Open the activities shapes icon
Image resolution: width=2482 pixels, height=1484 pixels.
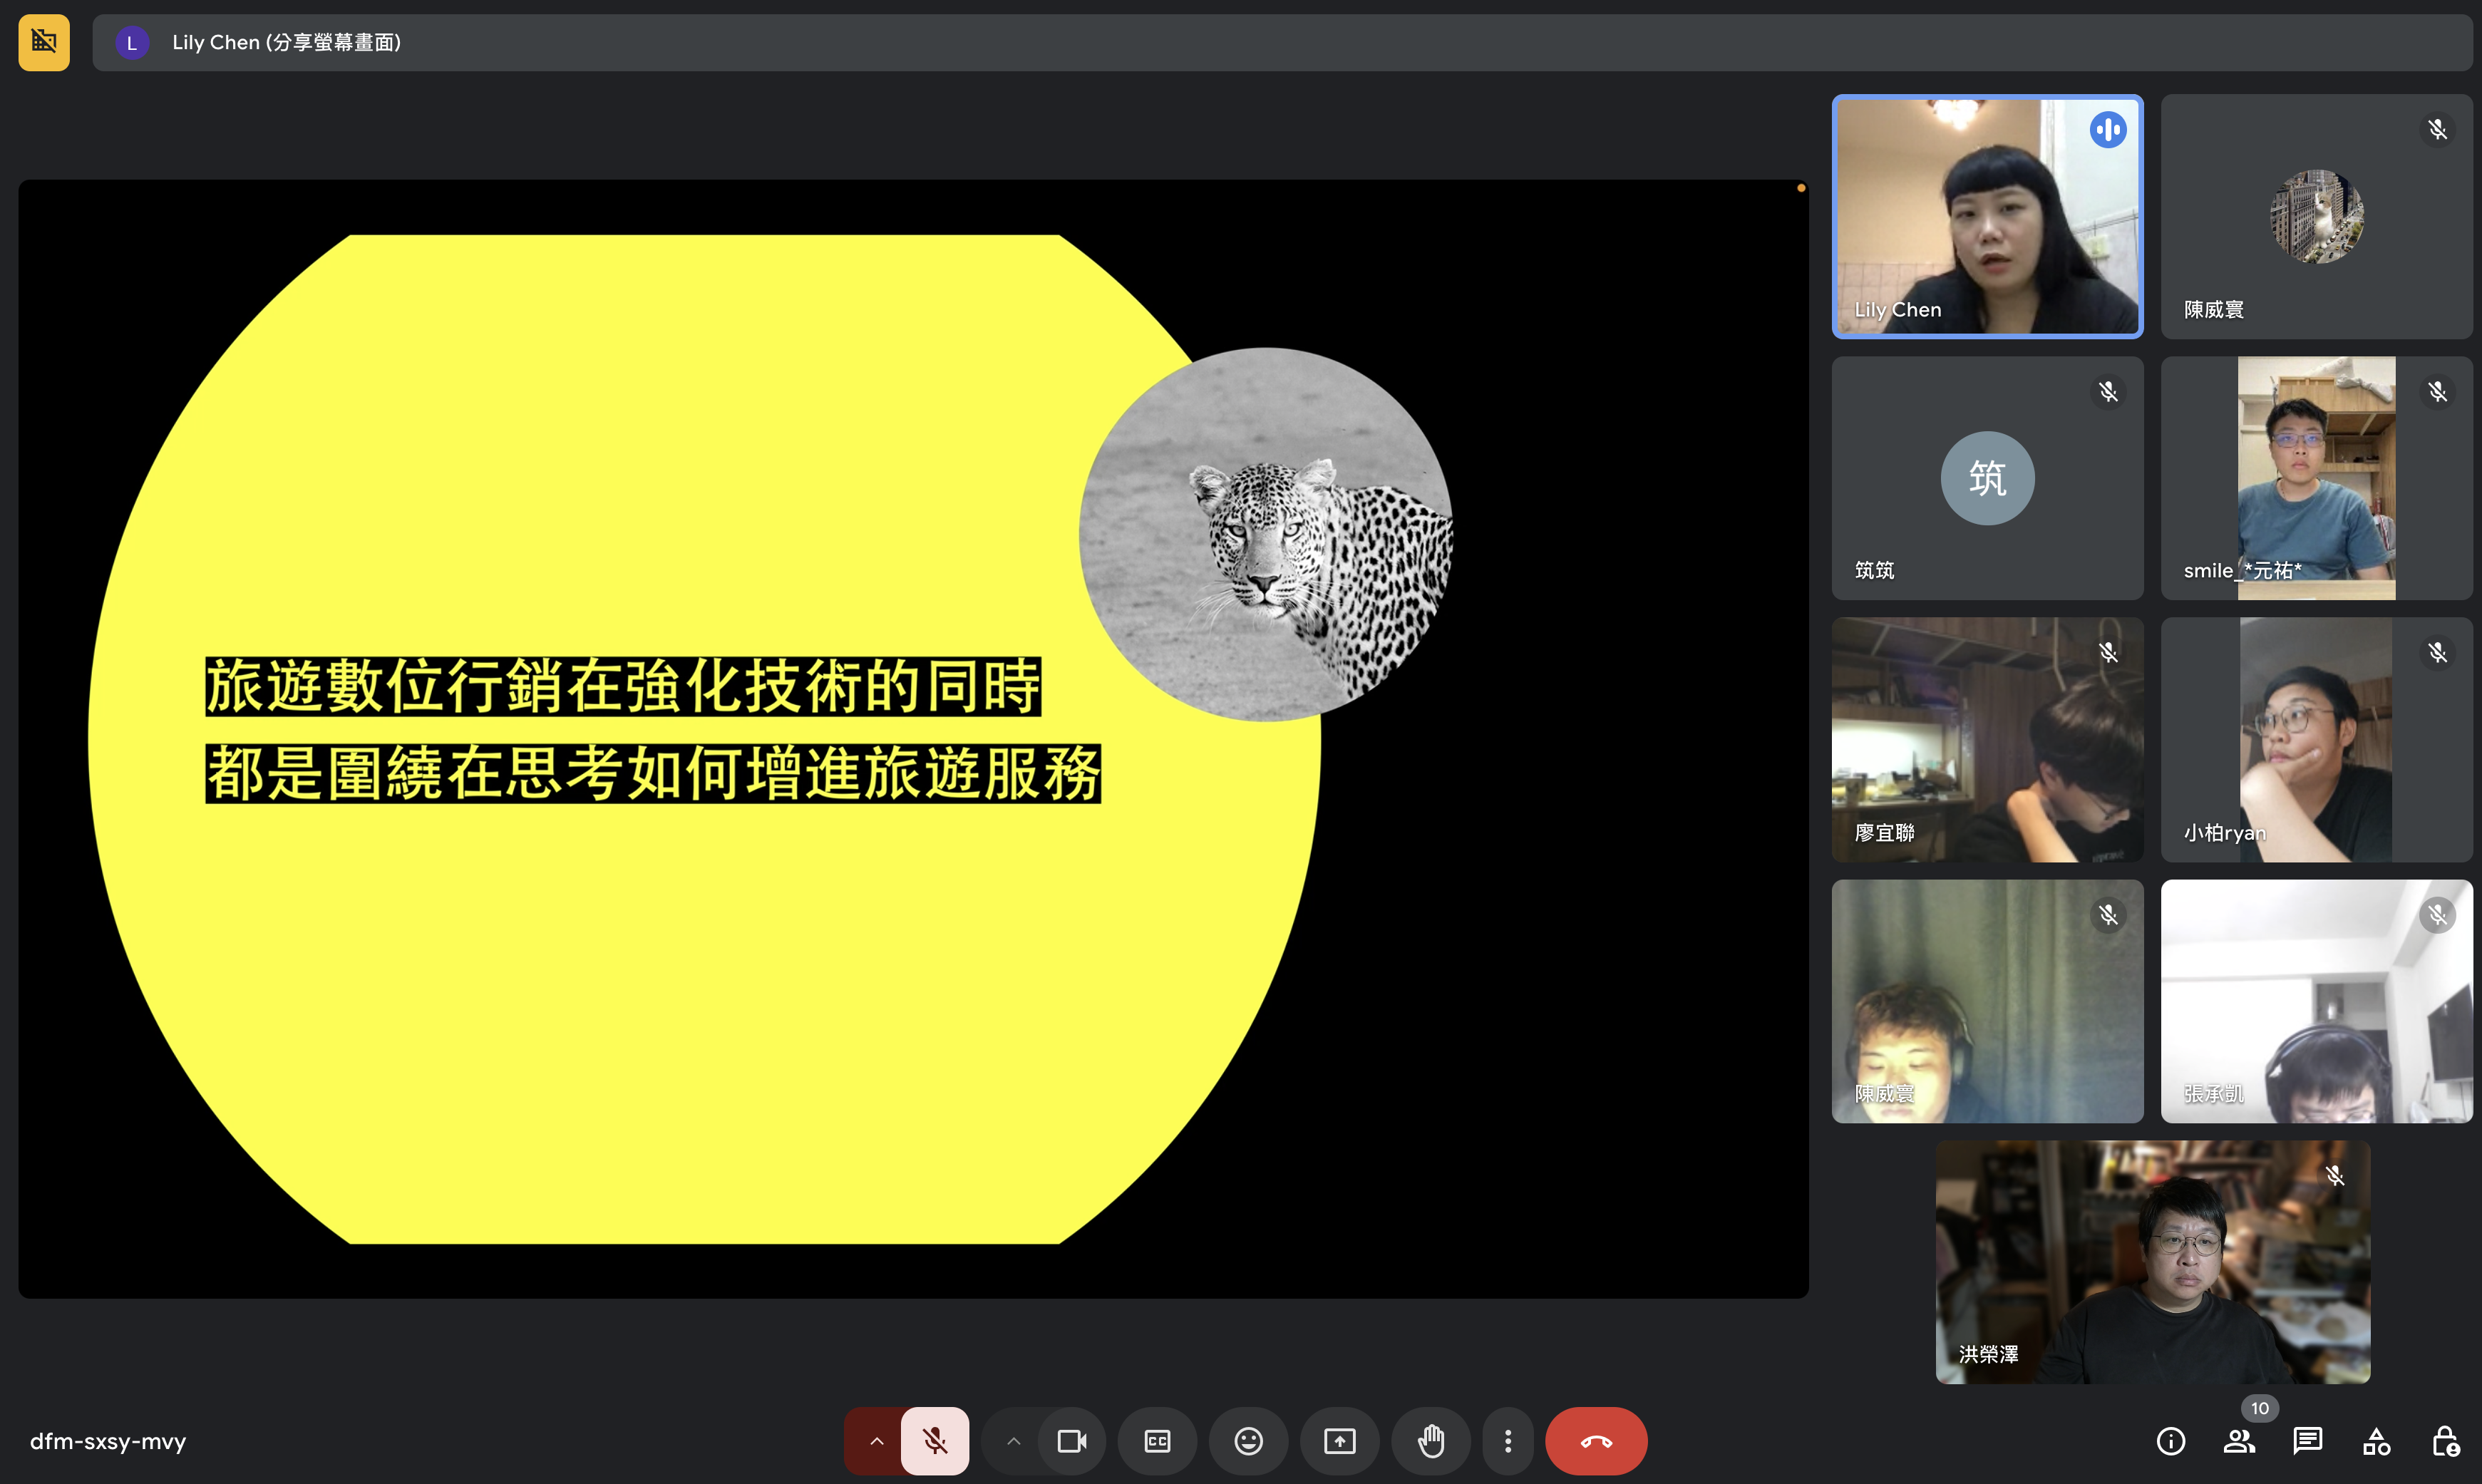[2376, 1441]
